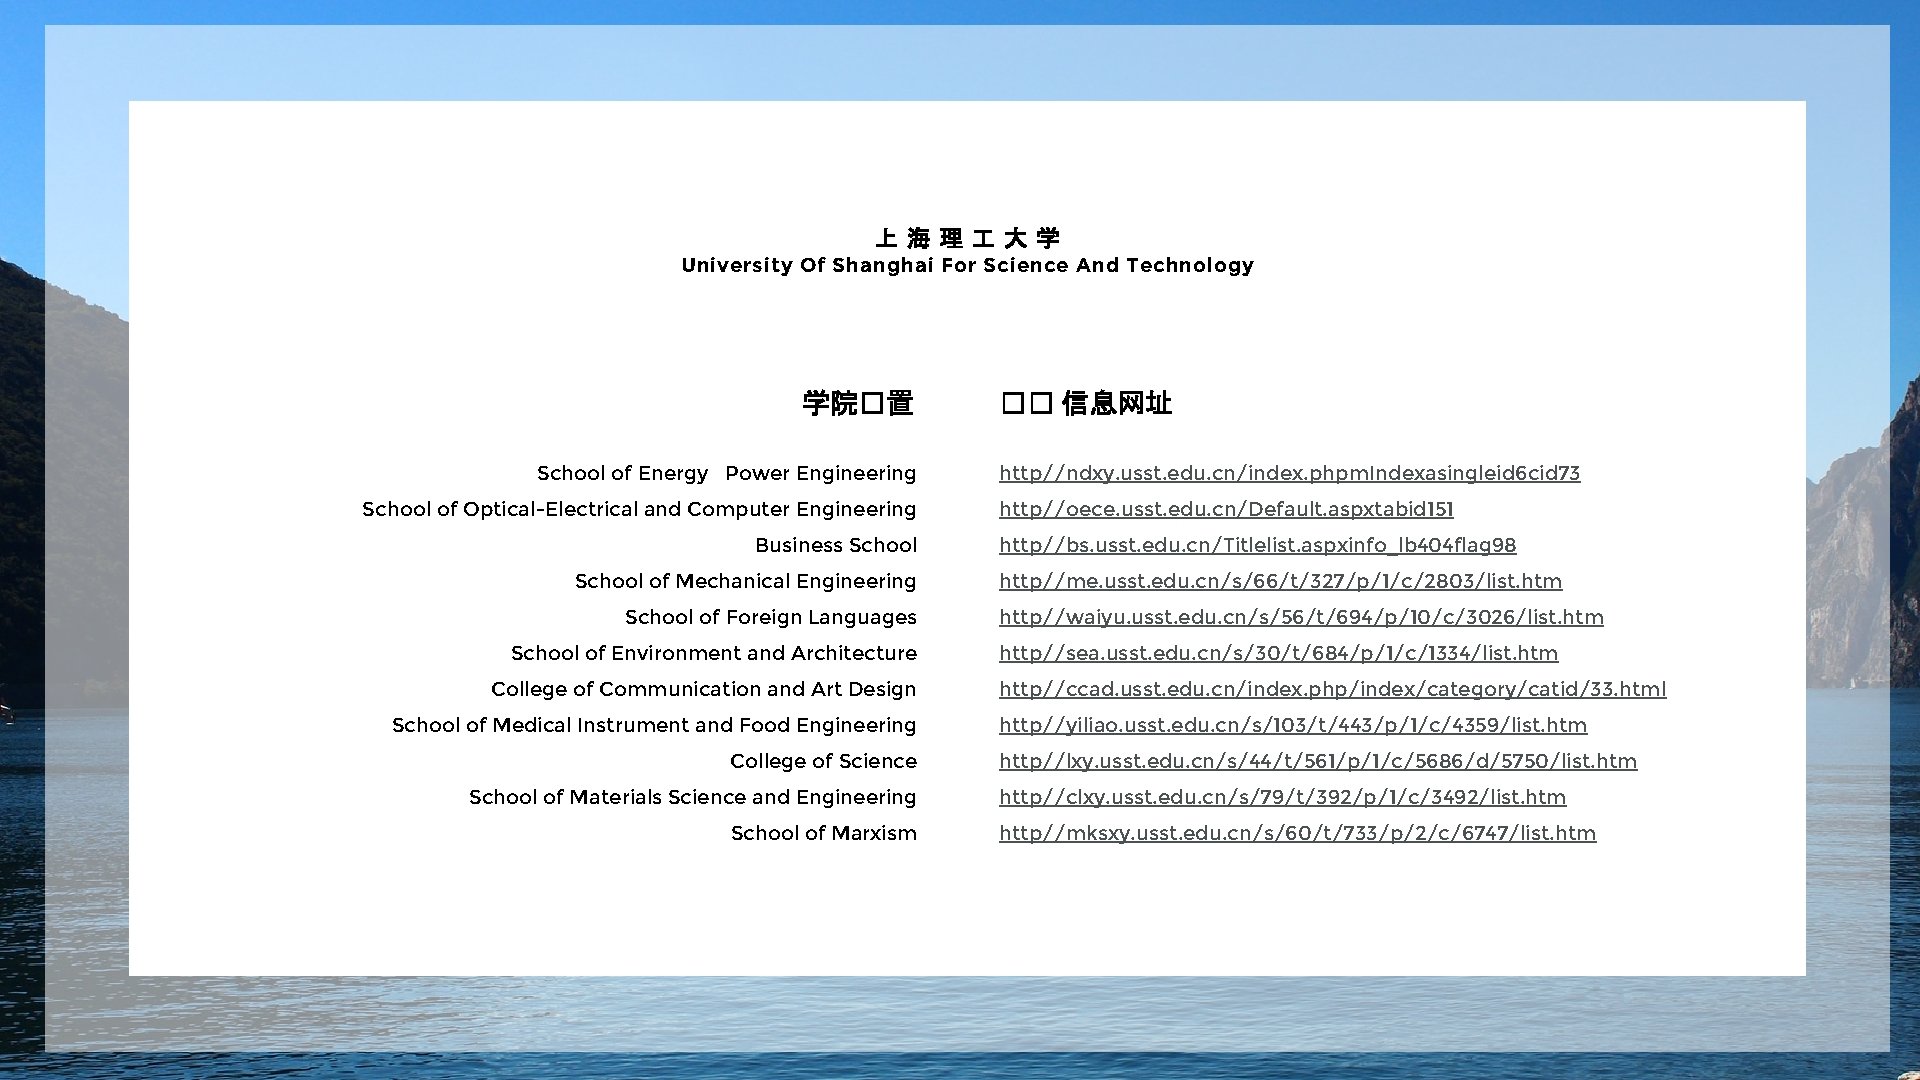Click the clxy.usst.edu.cn Materials Science link
This screenshot has width=1920, height=1080.
[x=1282, y=797]
